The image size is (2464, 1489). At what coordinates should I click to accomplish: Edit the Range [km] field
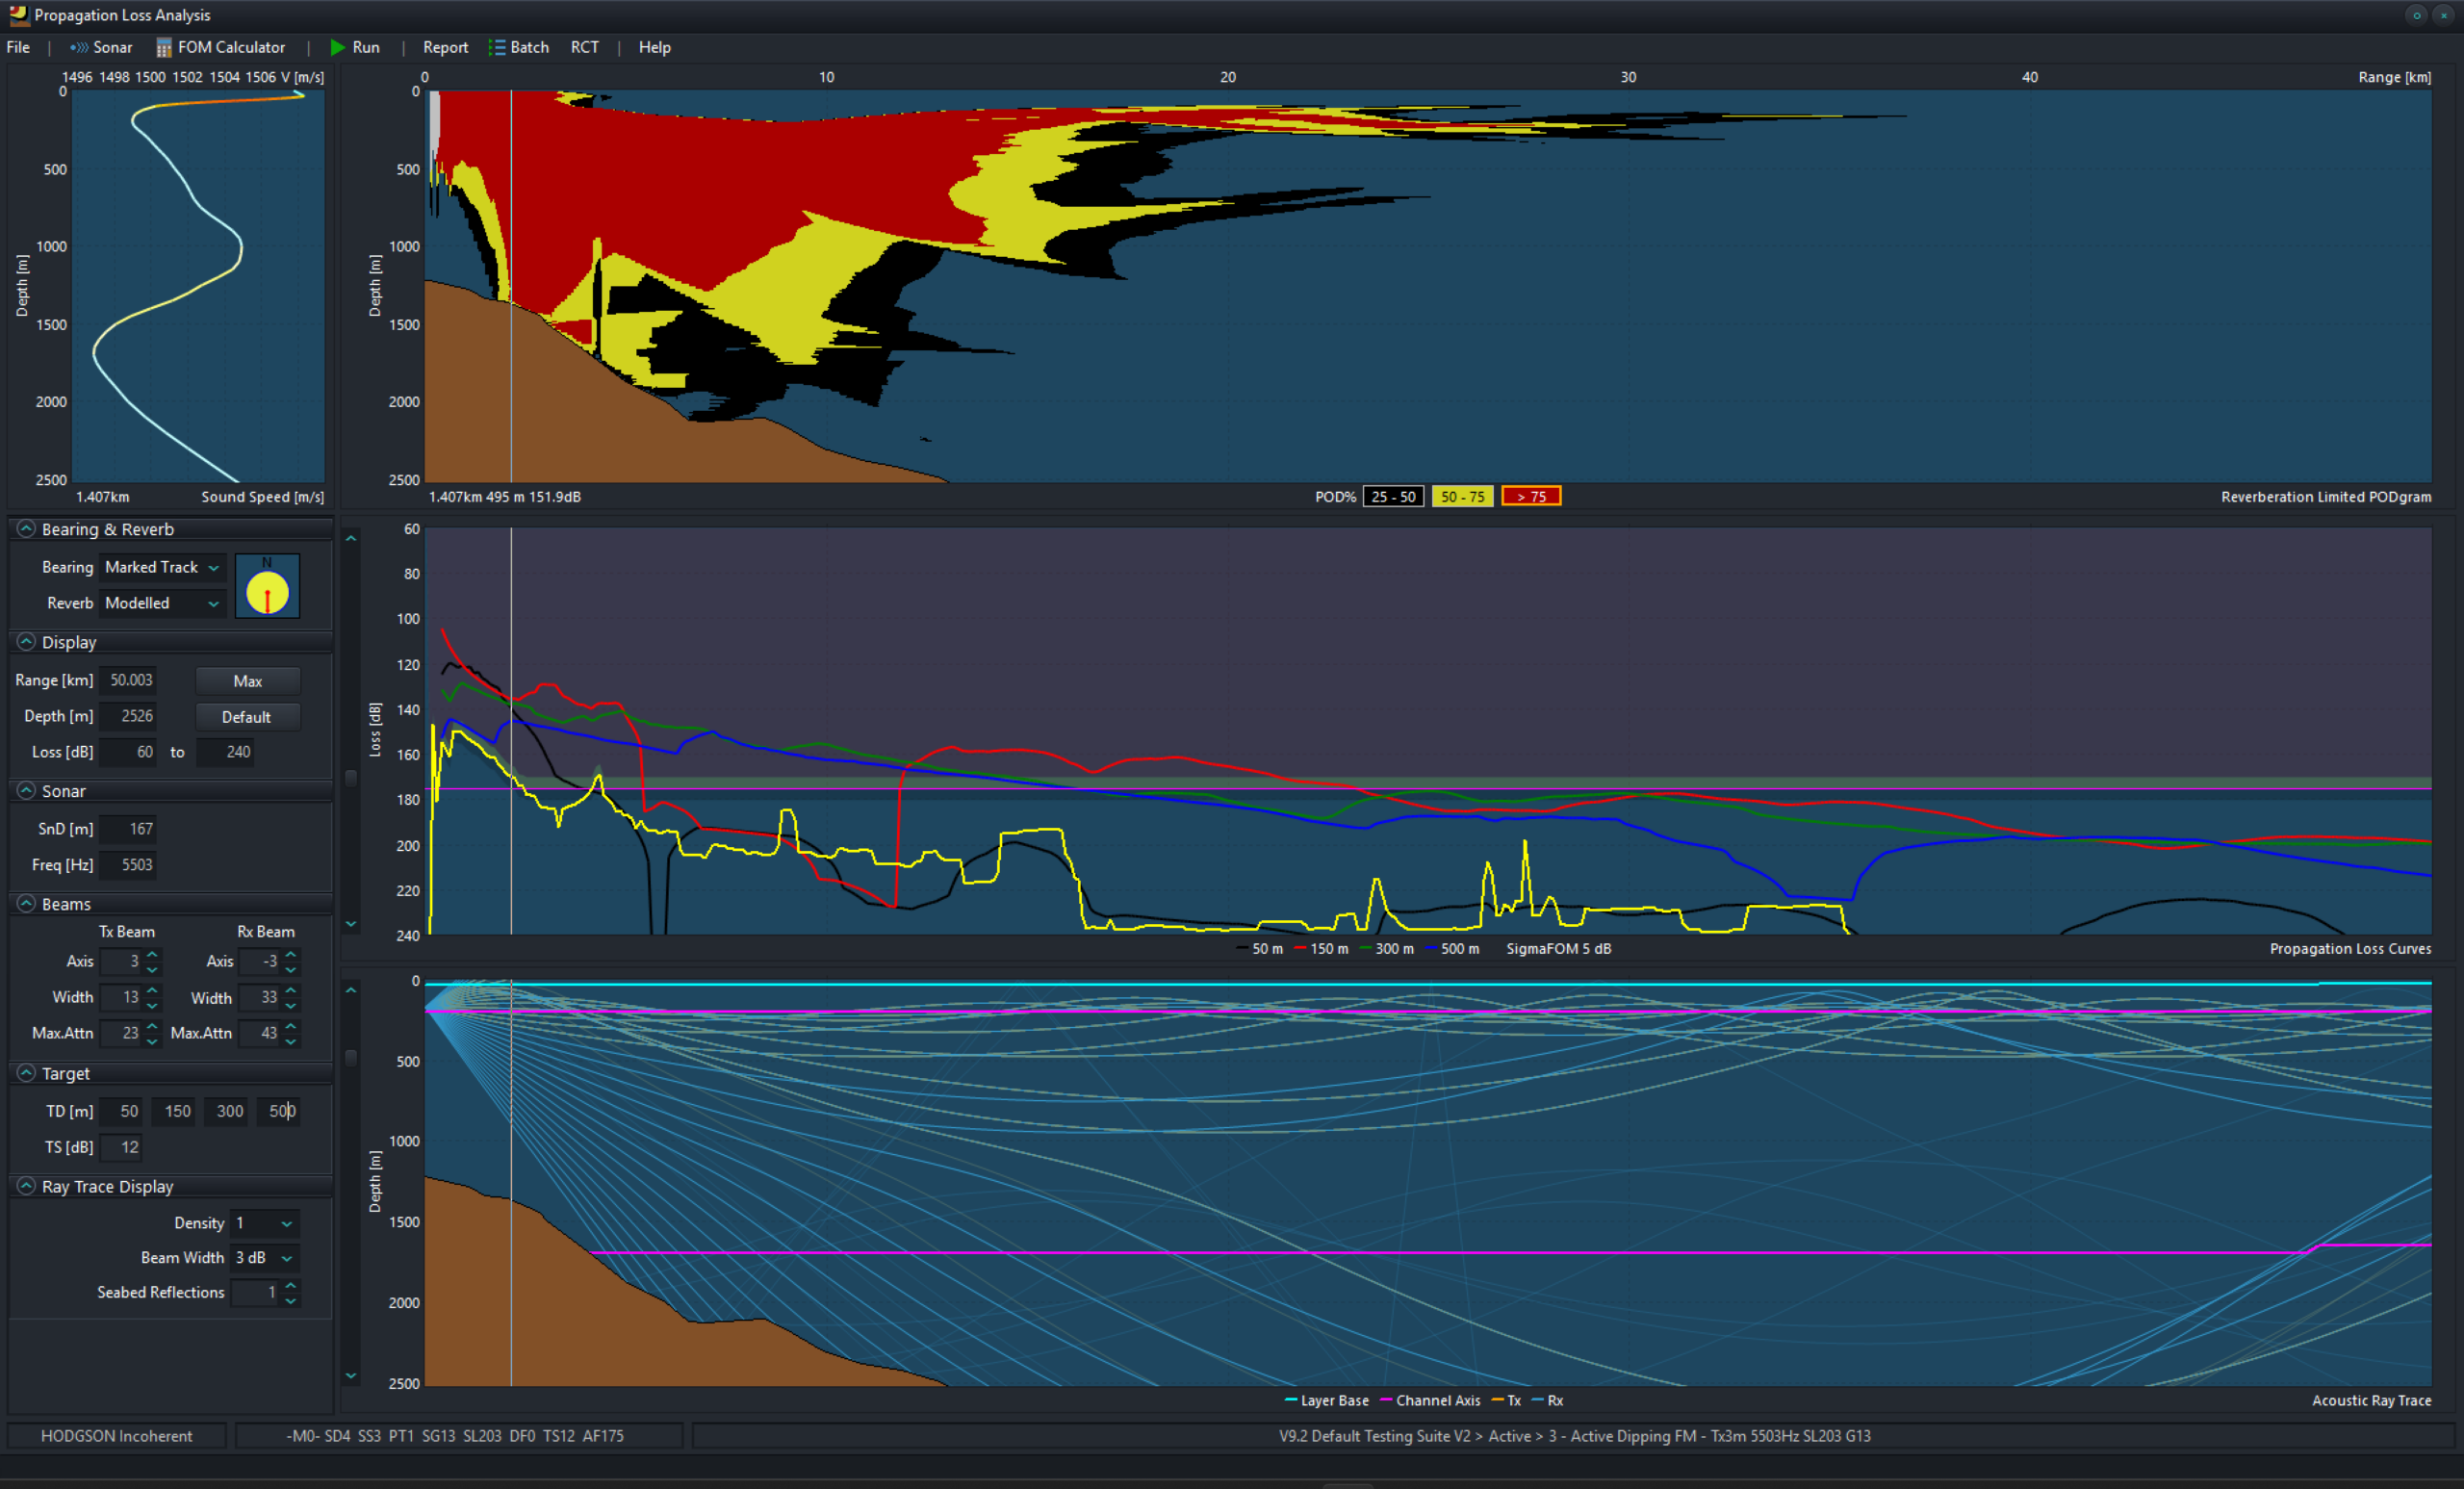(129, 680)
